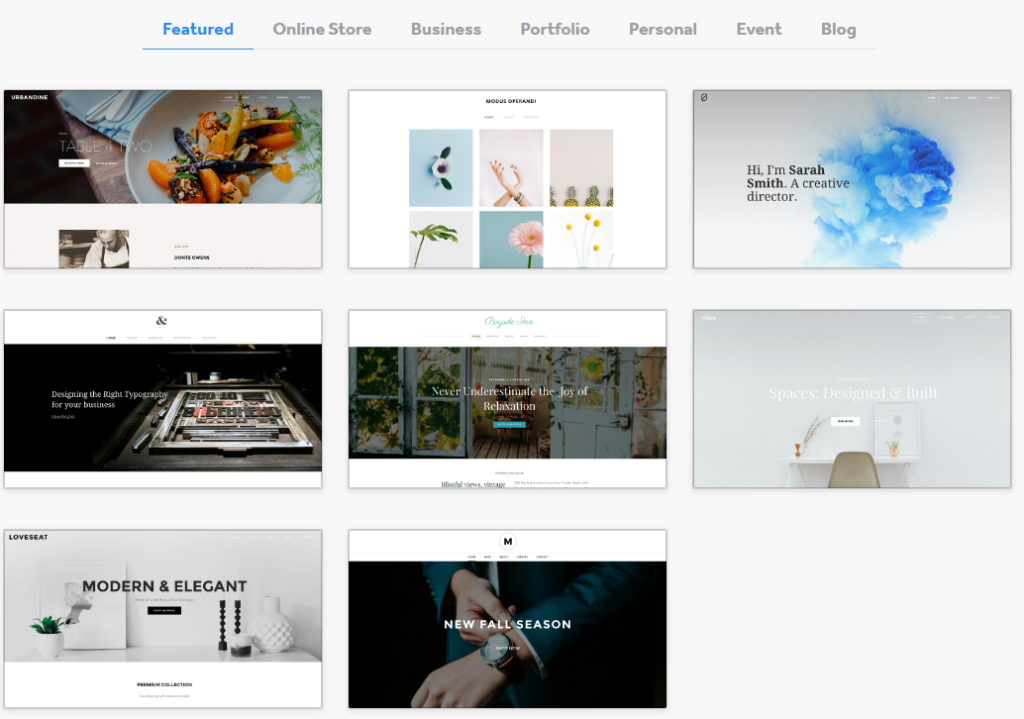
Task: Switch to the Online Store tab
Action: (x=322, y=29)
